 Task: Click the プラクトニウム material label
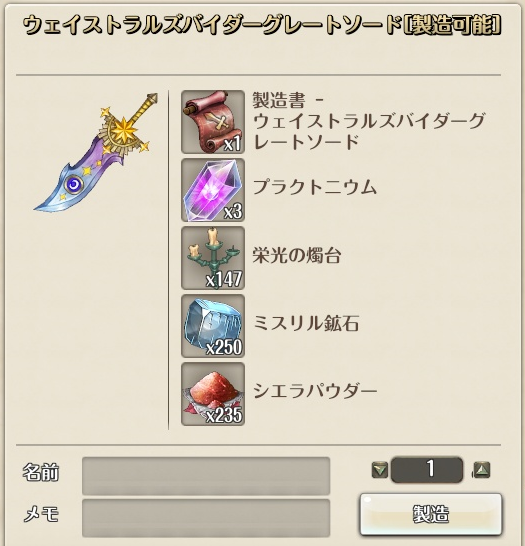click(315, 187)
